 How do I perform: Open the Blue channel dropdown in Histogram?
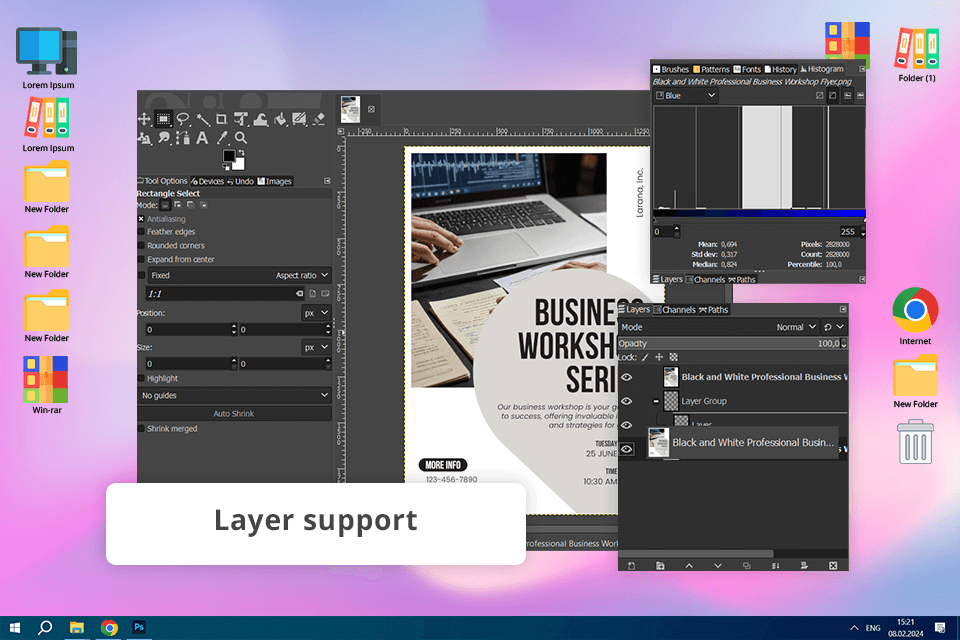[686, 96]
